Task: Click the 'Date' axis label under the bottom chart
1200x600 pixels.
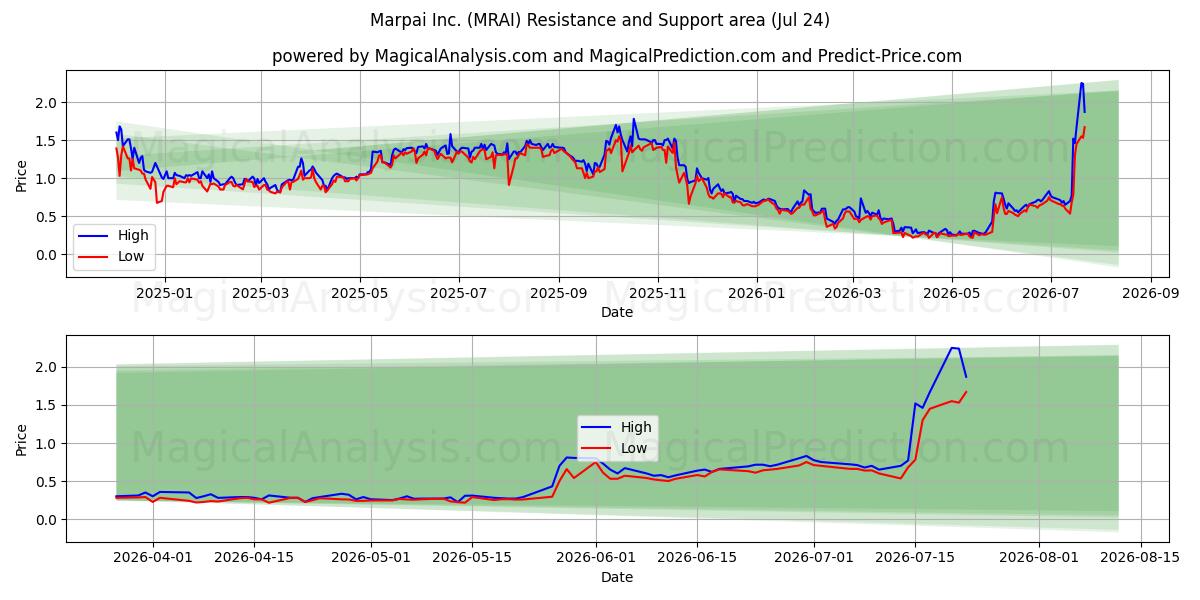Action: [617, 577]
